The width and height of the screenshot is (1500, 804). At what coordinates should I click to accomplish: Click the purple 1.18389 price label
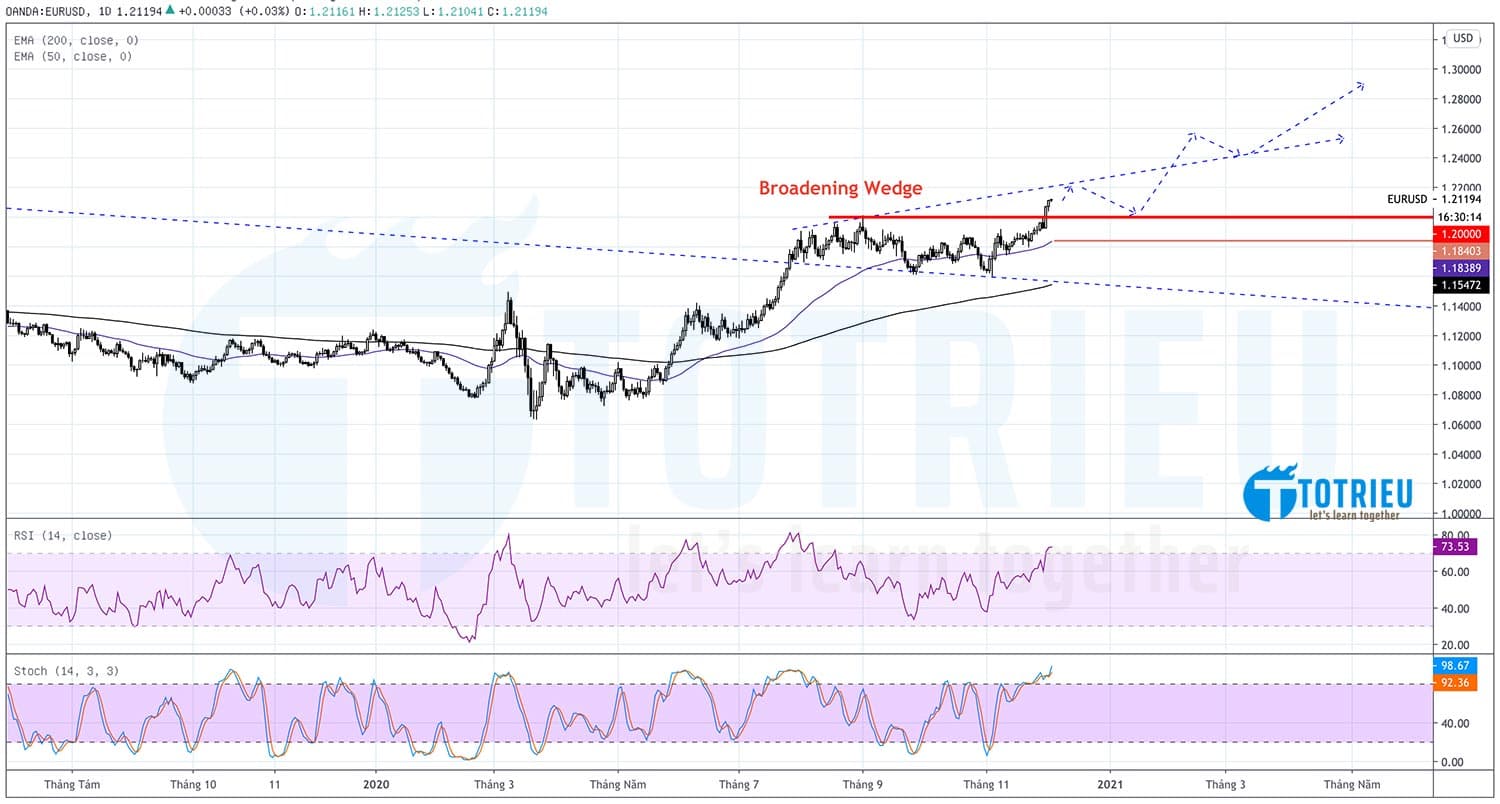click(1460, 267)
